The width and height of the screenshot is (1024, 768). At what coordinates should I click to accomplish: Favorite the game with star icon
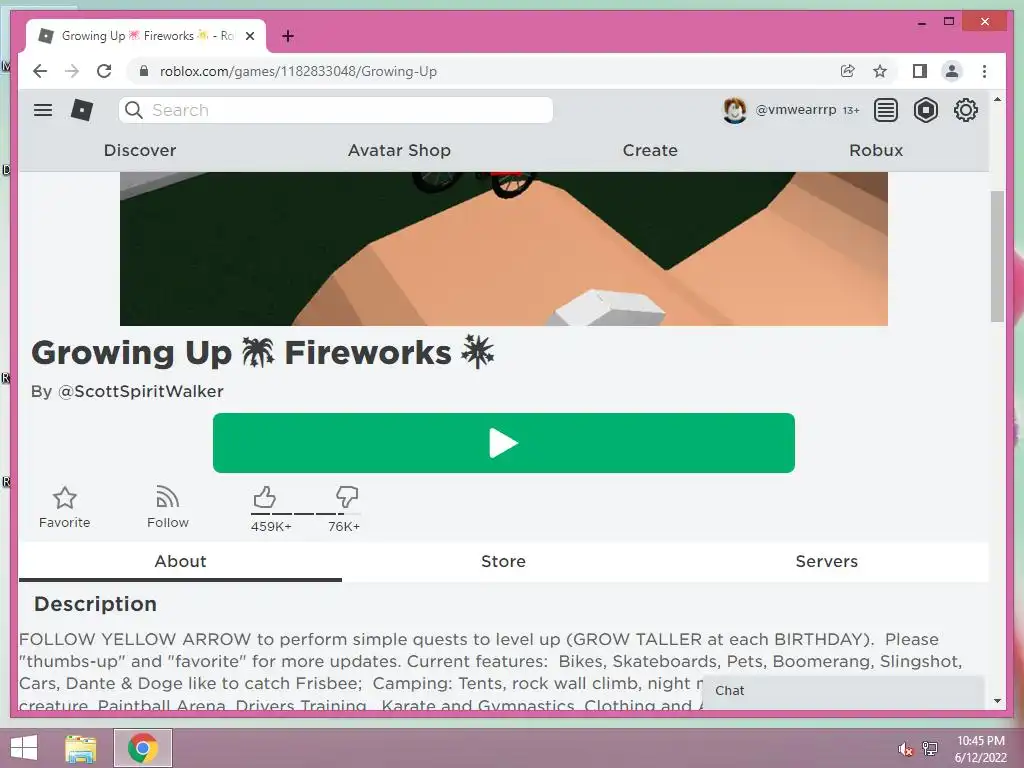(x=65, y=507)
